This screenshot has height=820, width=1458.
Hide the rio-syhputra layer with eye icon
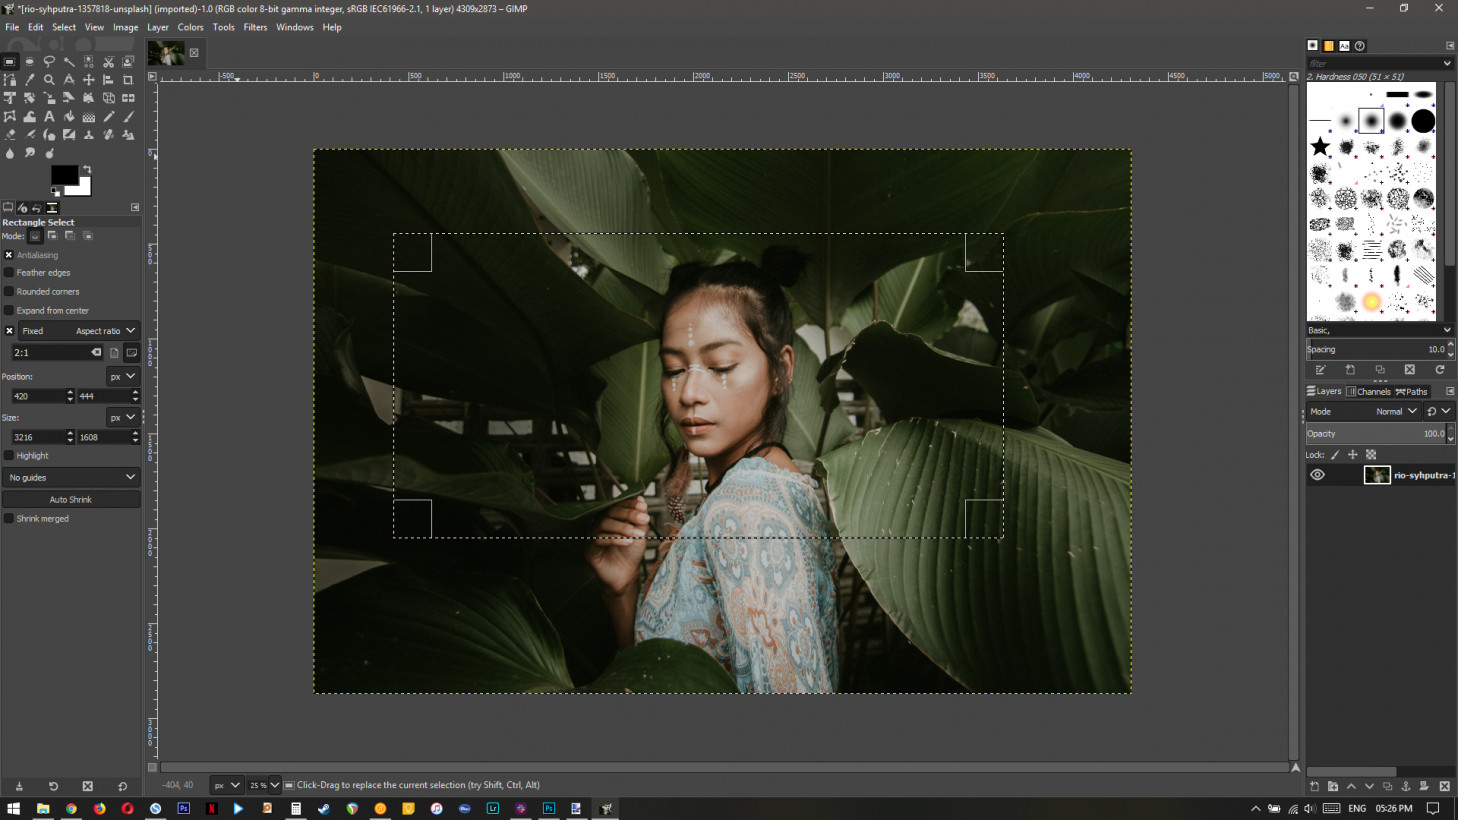[1317, 475]
